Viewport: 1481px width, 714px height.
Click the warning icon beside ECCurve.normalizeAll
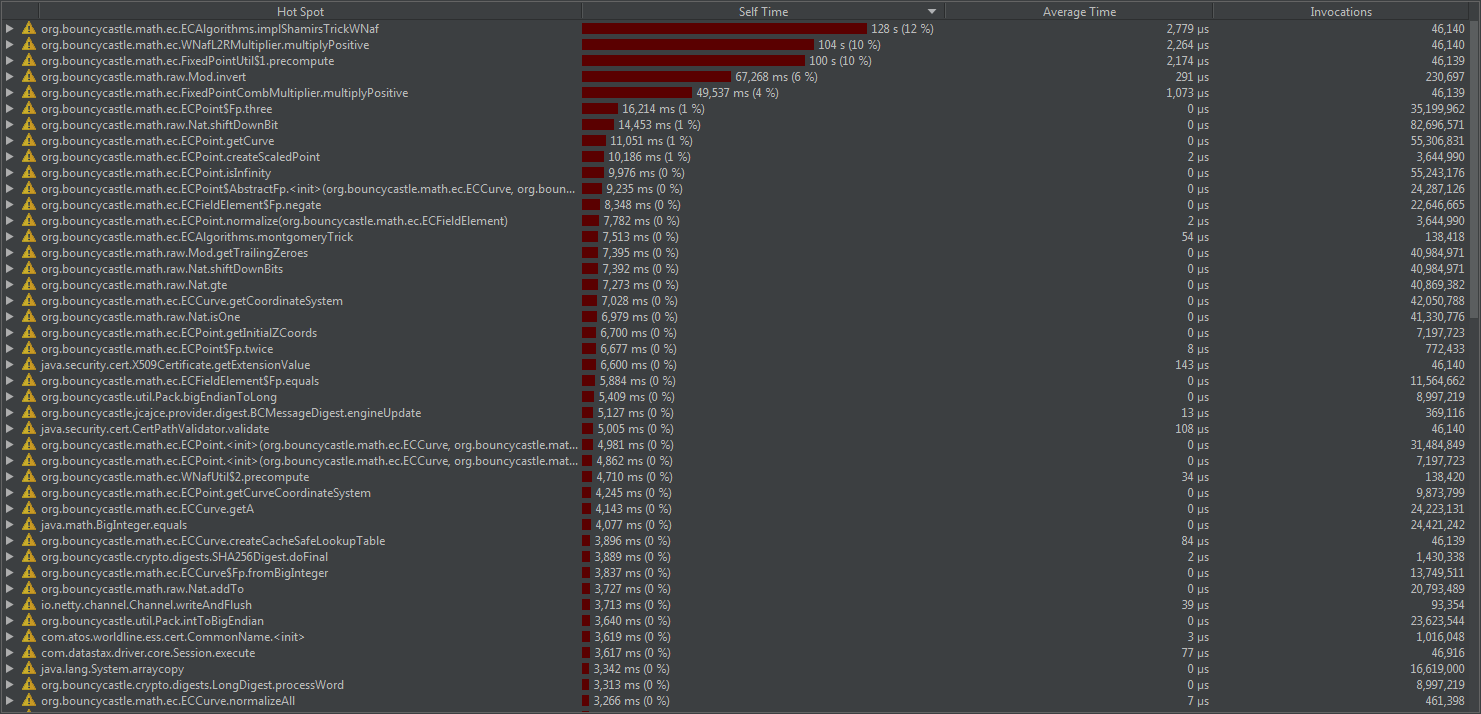28,700
